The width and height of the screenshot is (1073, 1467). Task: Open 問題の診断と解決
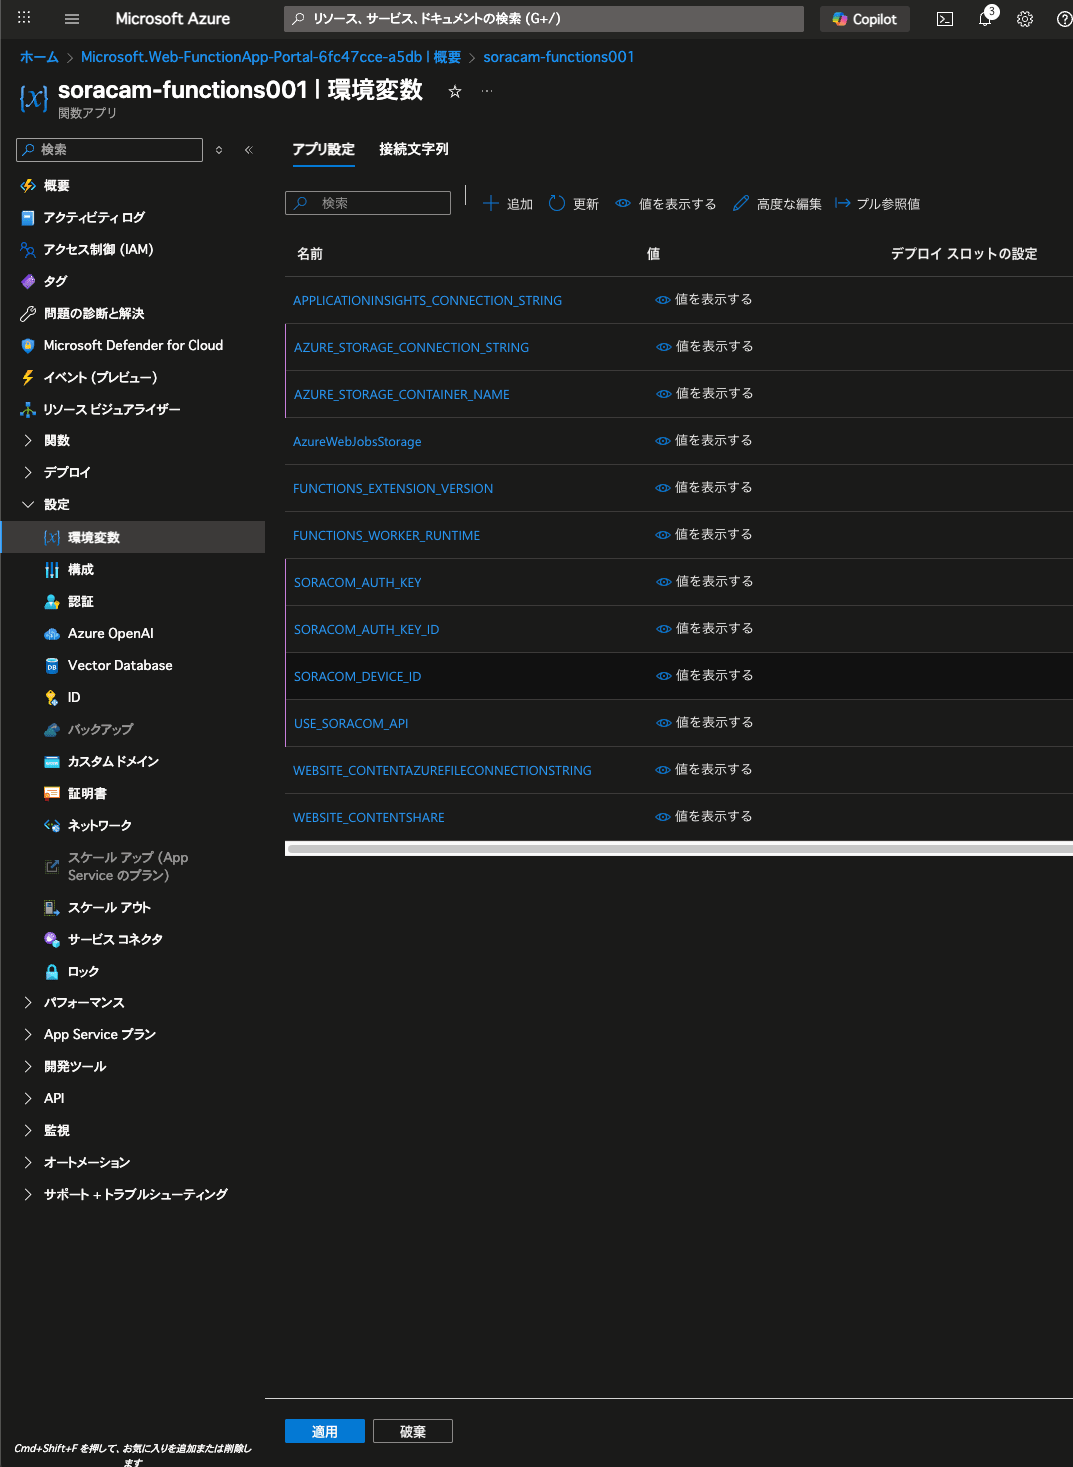[x=93, y=314]
